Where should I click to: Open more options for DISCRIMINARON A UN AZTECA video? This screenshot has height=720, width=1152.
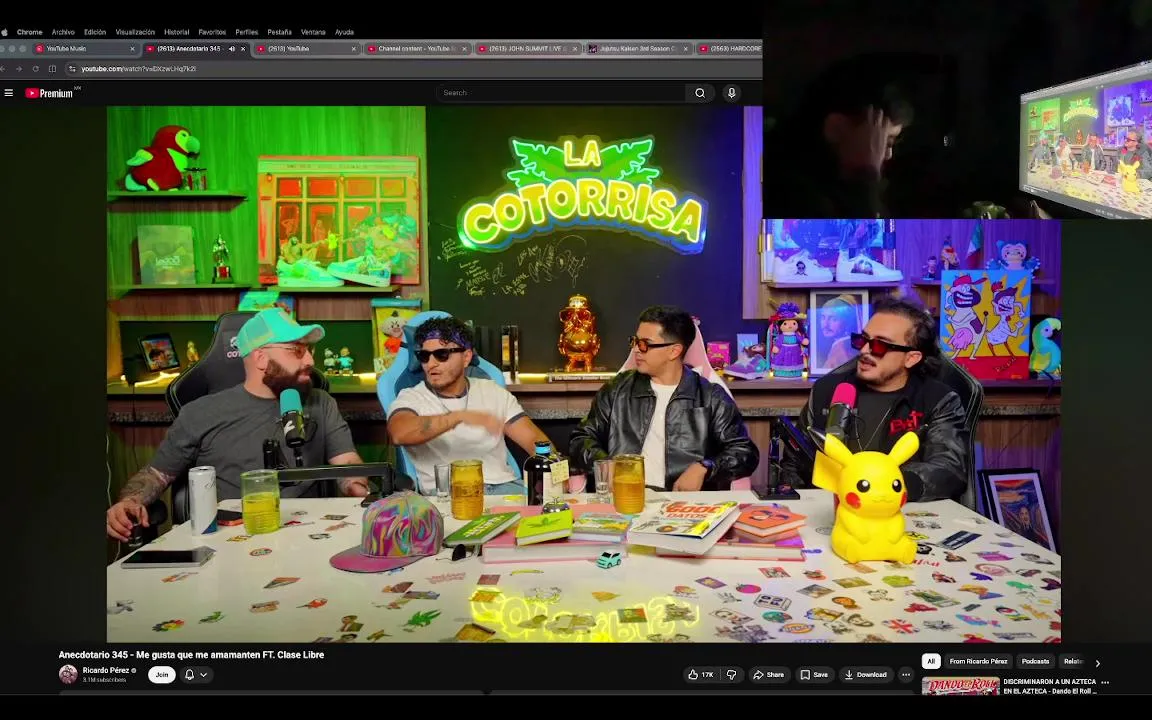point(1104,683)
